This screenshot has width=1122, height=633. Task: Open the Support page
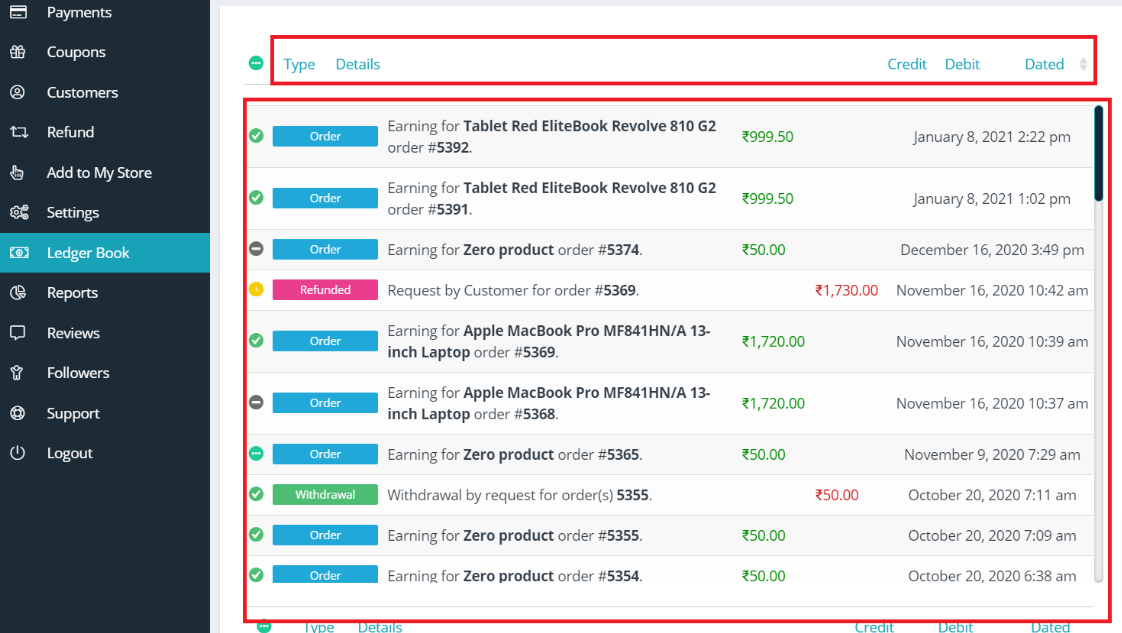click(104, 413)
